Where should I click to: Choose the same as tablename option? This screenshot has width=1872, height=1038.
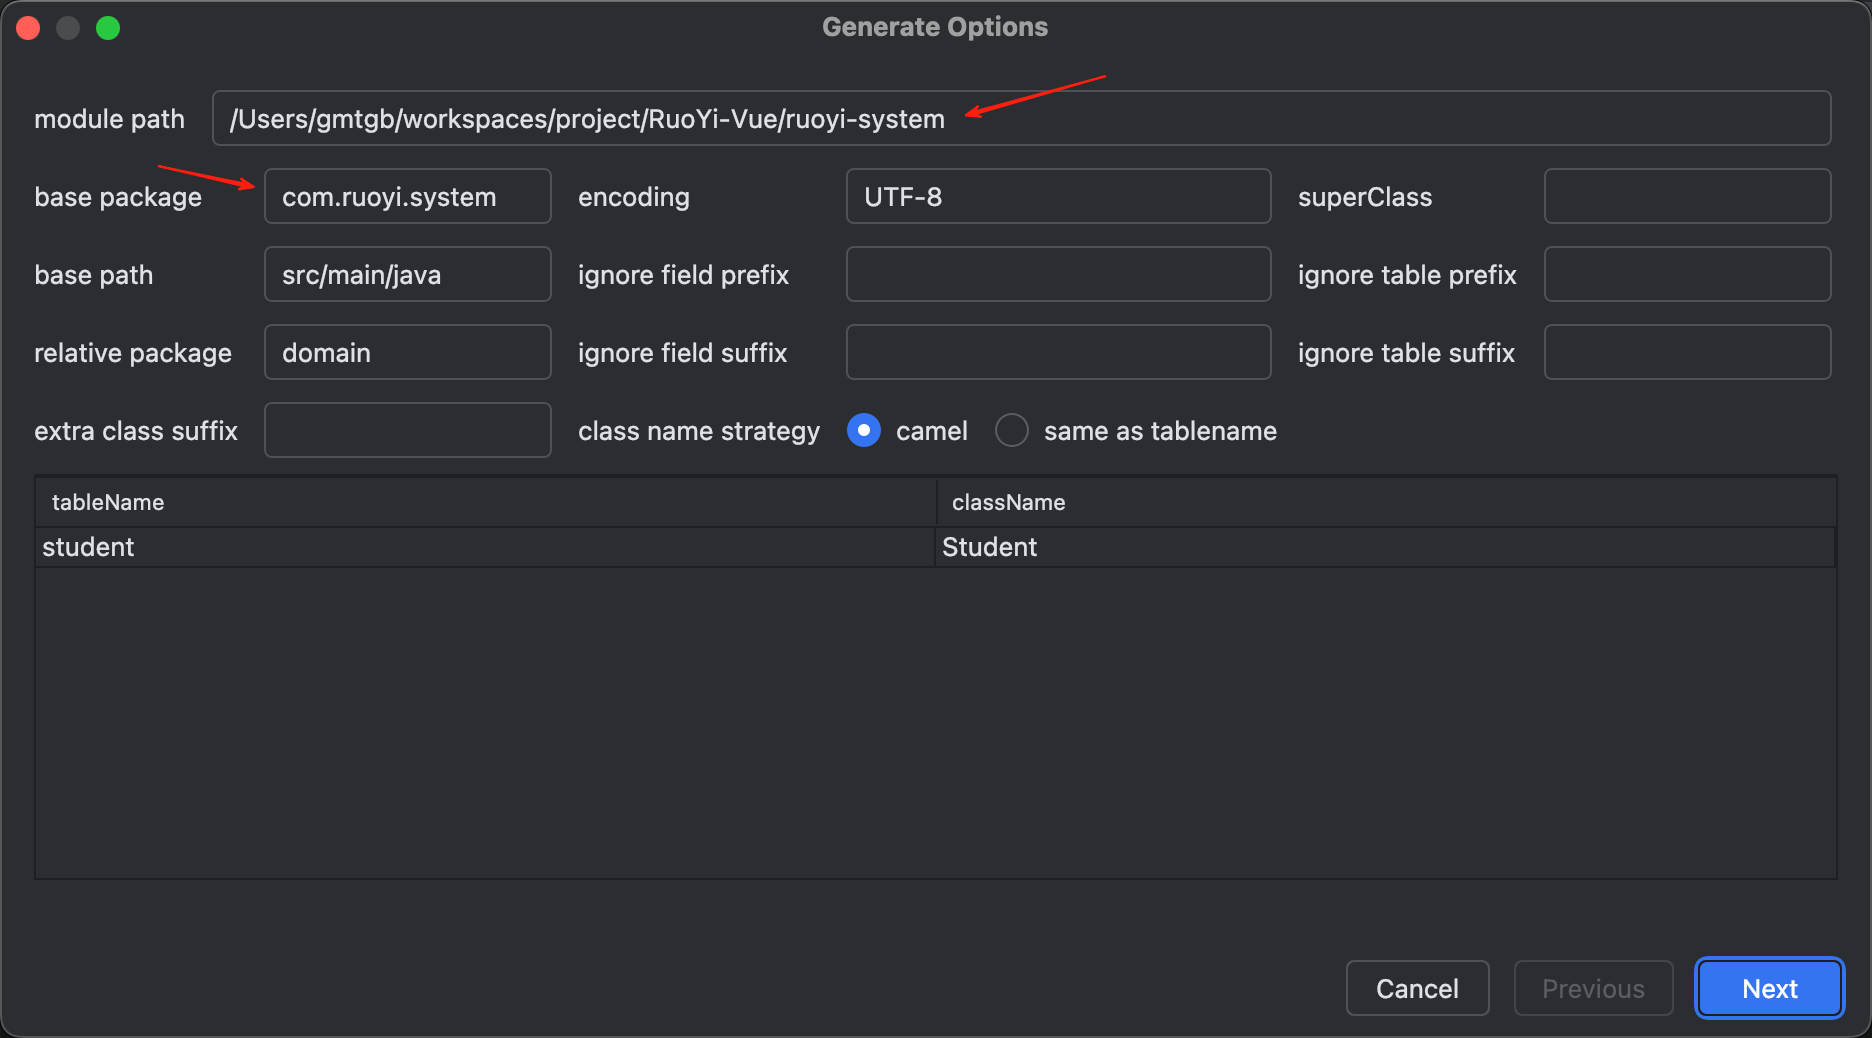click(1012, 430)
